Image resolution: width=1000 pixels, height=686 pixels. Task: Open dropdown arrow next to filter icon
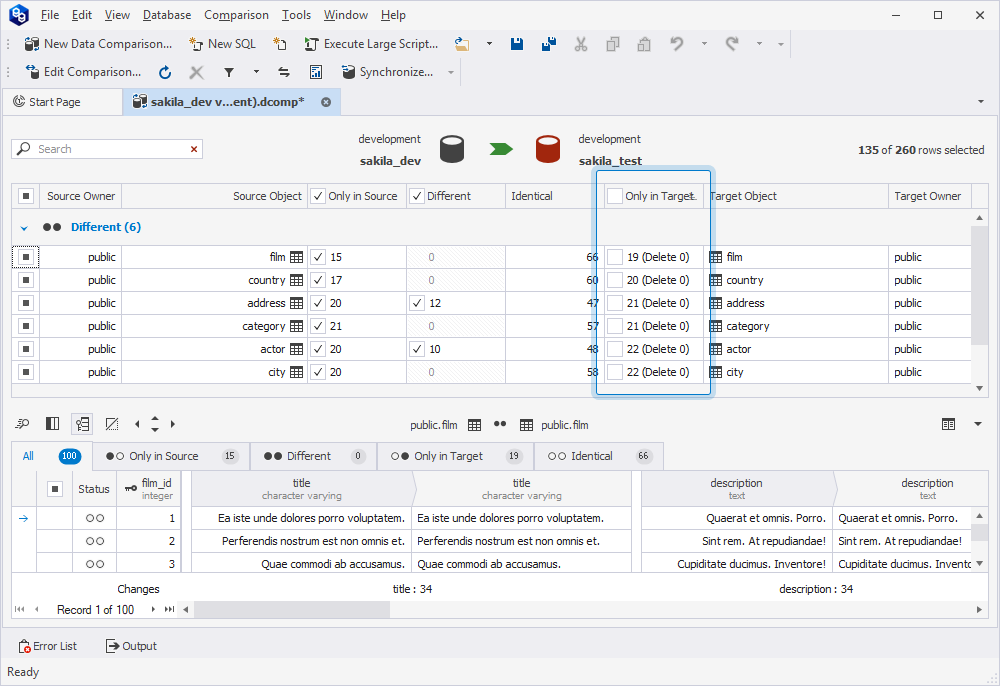point(256,72)
